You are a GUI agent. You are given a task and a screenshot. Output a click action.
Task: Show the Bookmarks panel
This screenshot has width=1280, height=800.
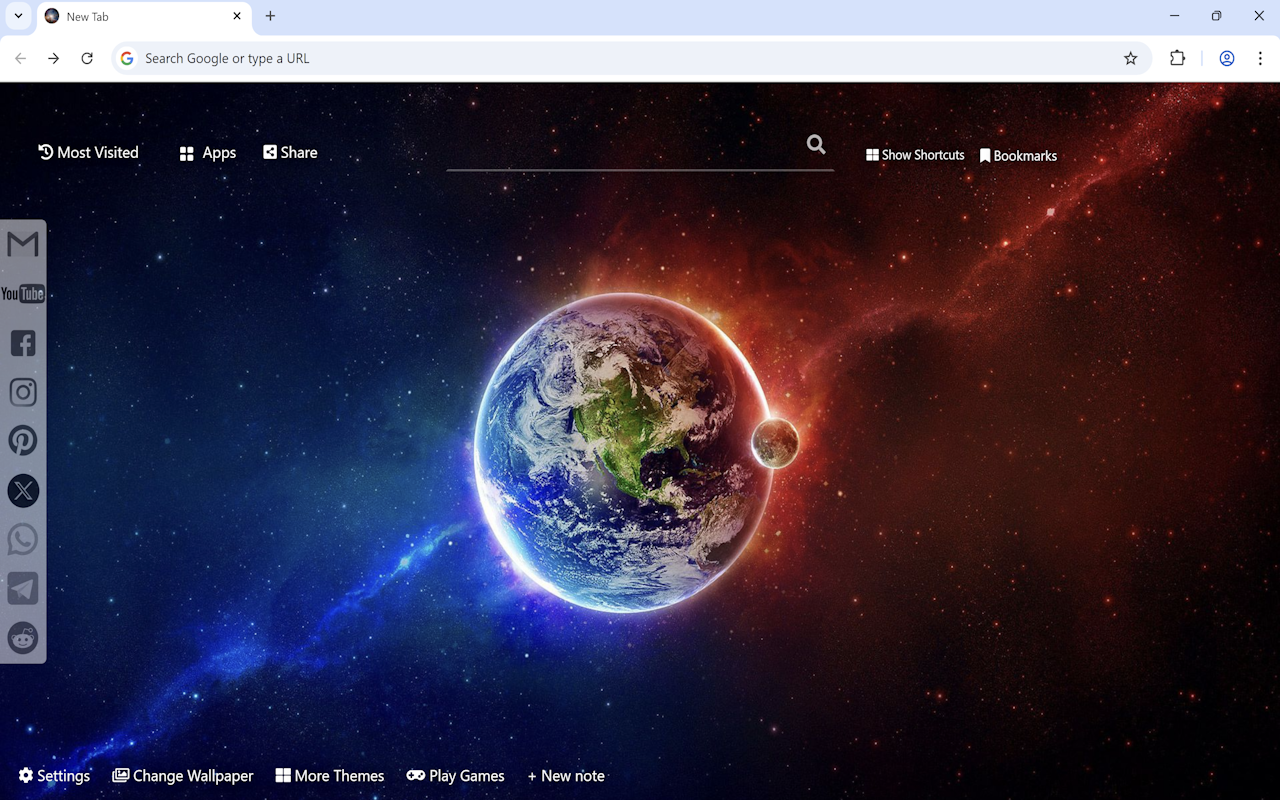pos(1018,155)
